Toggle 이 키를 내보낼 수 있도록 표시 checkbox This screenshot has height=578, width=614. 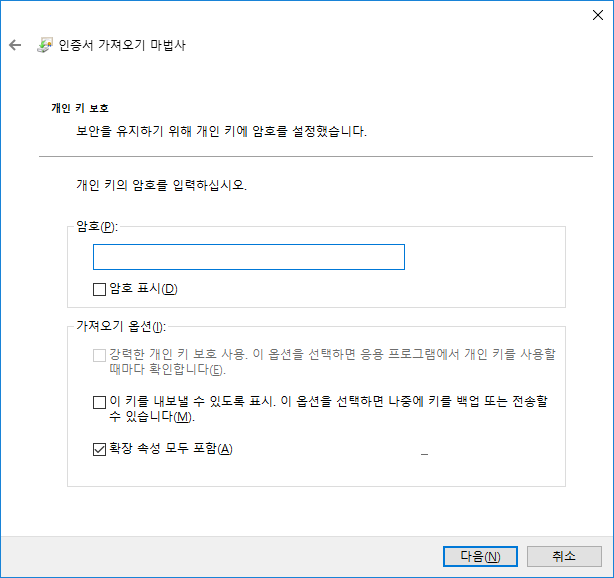pyautogui.click(x=99, y=402)
